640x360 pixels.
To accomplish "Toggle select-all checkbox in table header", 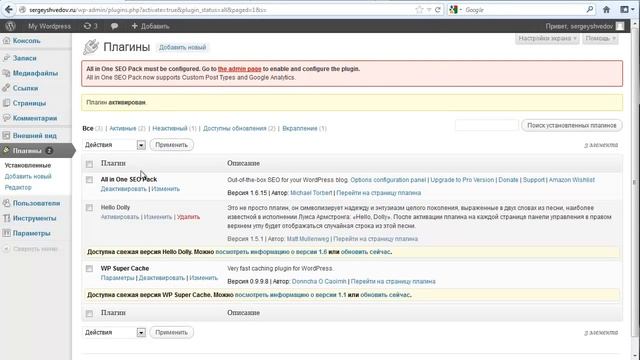I will coord(89,164).
